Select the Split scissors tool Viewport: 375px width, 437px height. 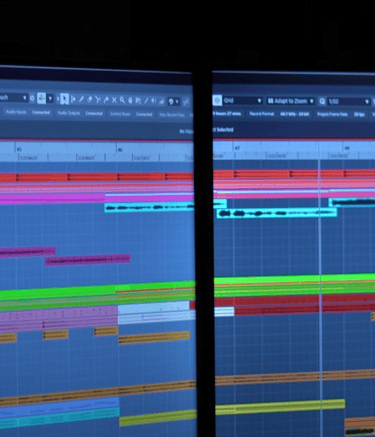(x=98, y=99)
